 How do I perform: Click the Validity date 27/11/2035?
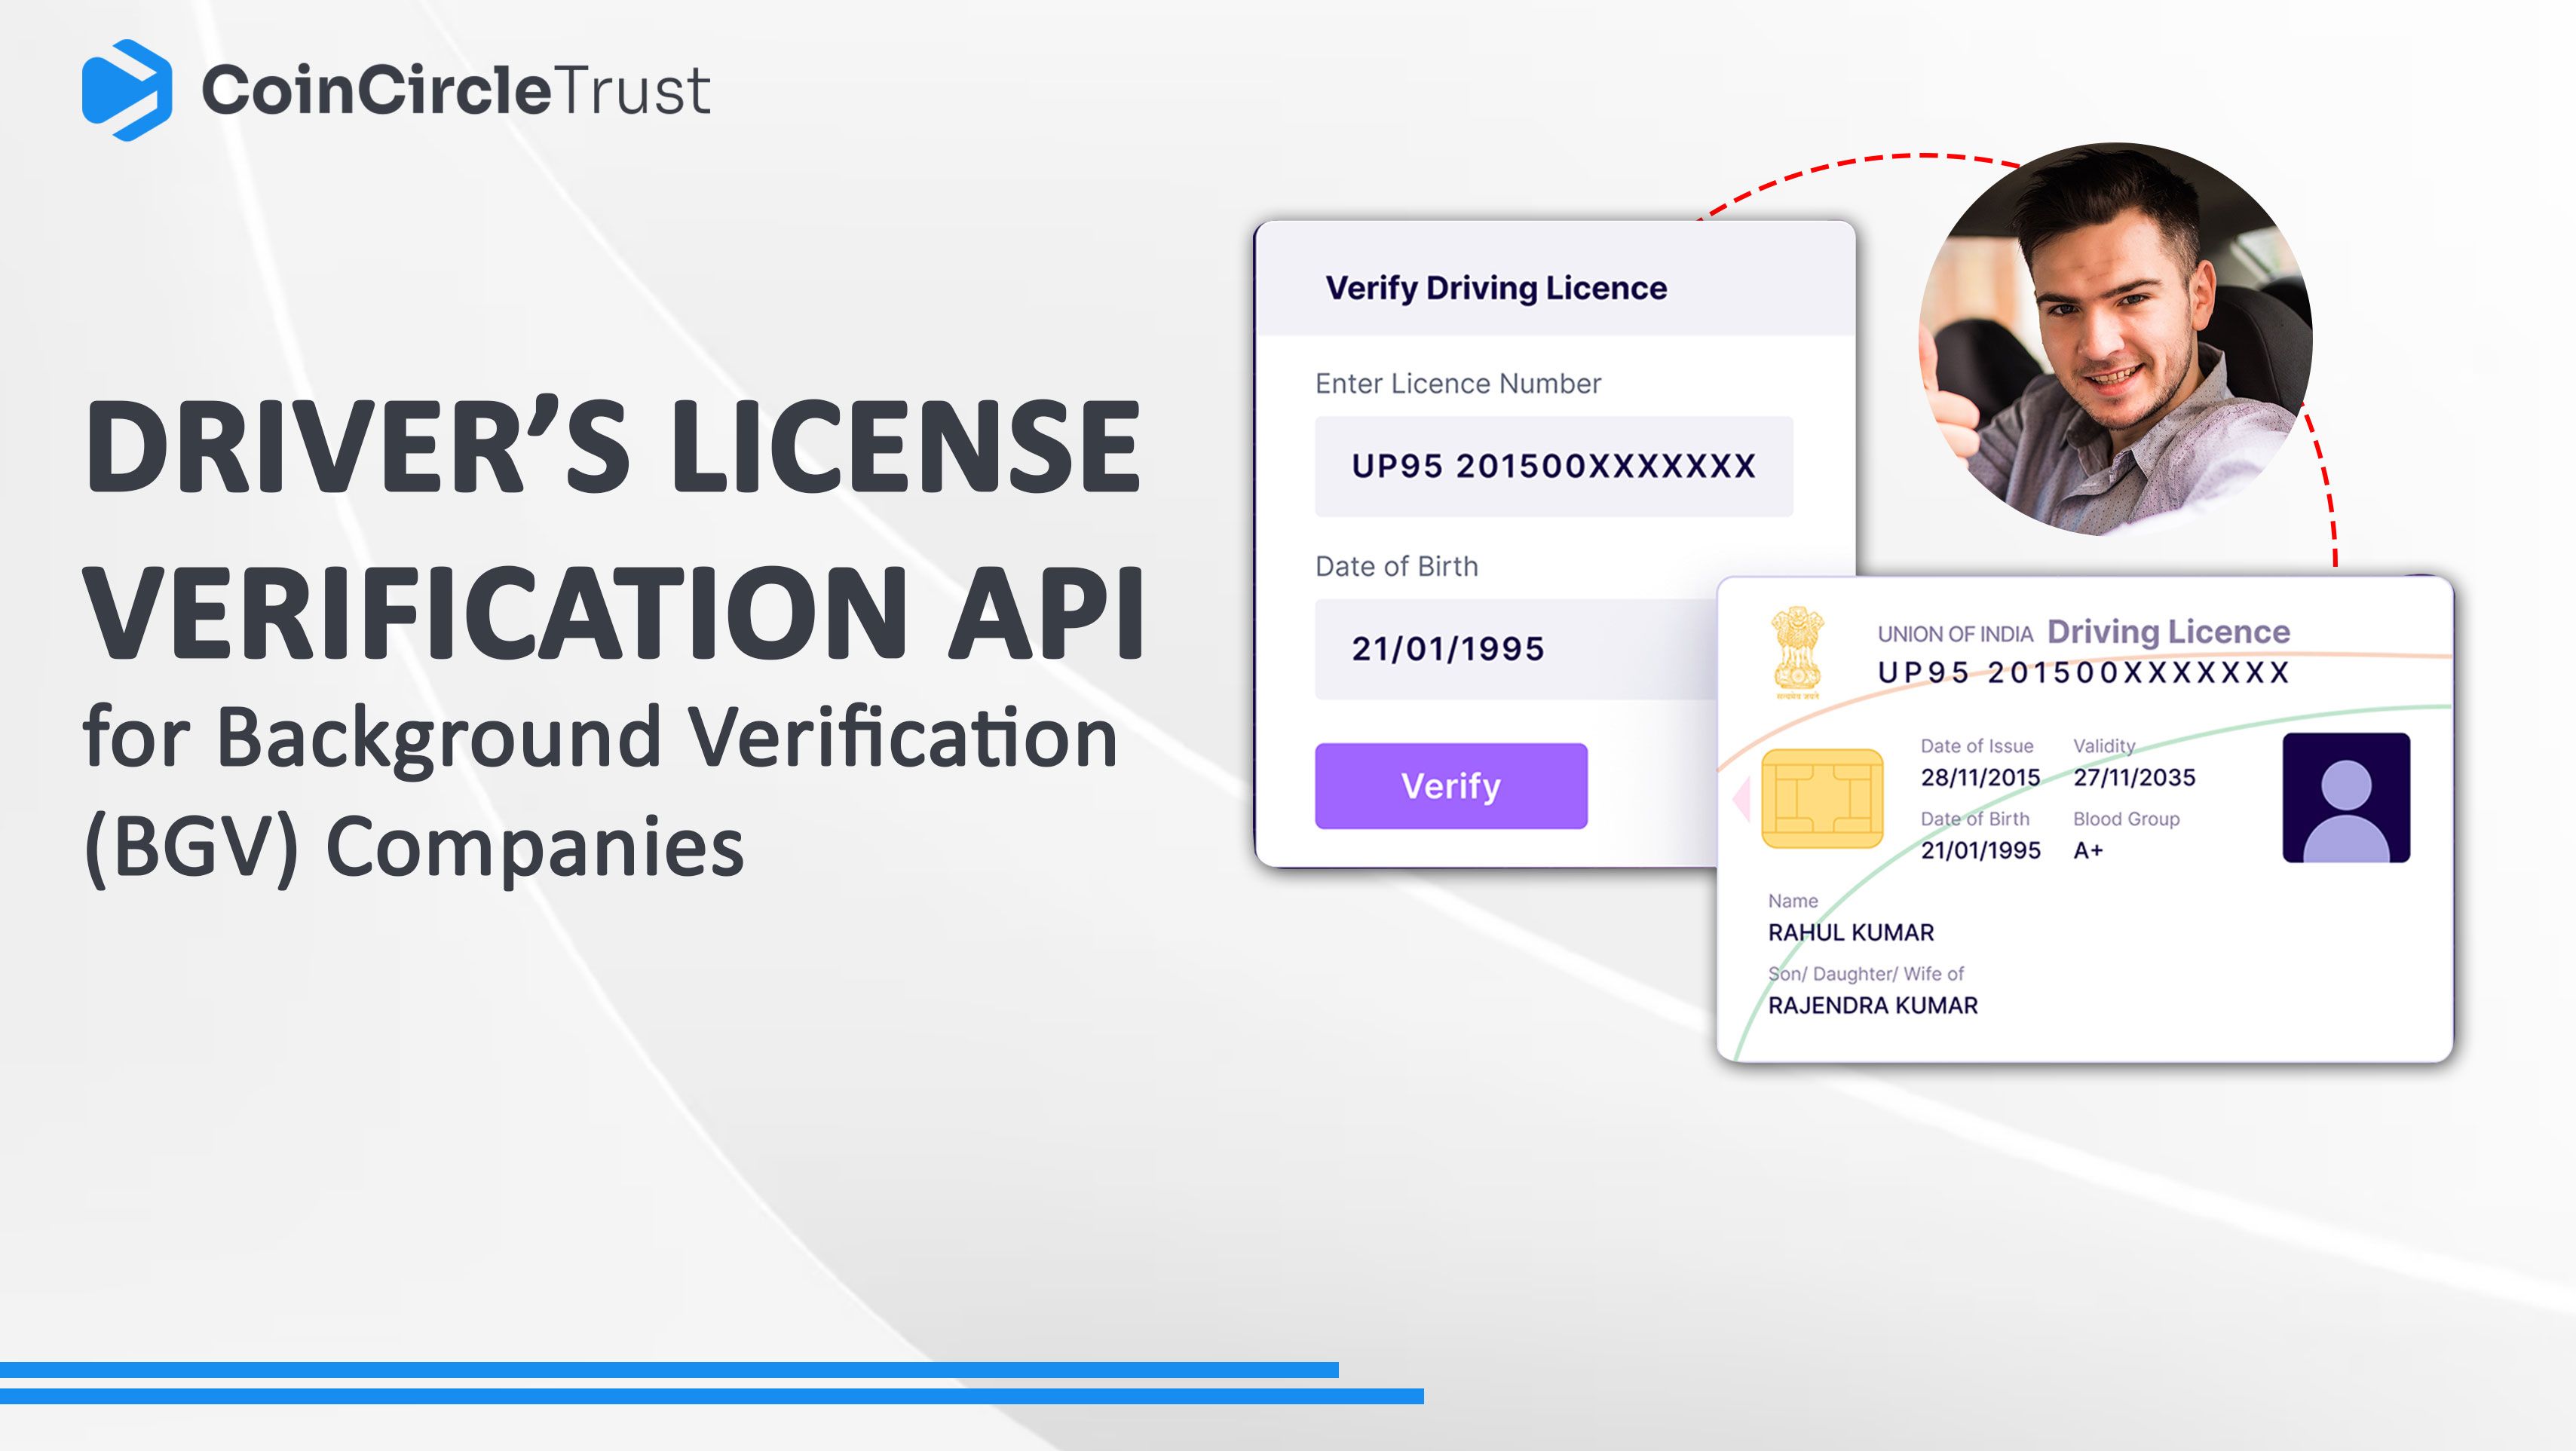coord(2133,778)
